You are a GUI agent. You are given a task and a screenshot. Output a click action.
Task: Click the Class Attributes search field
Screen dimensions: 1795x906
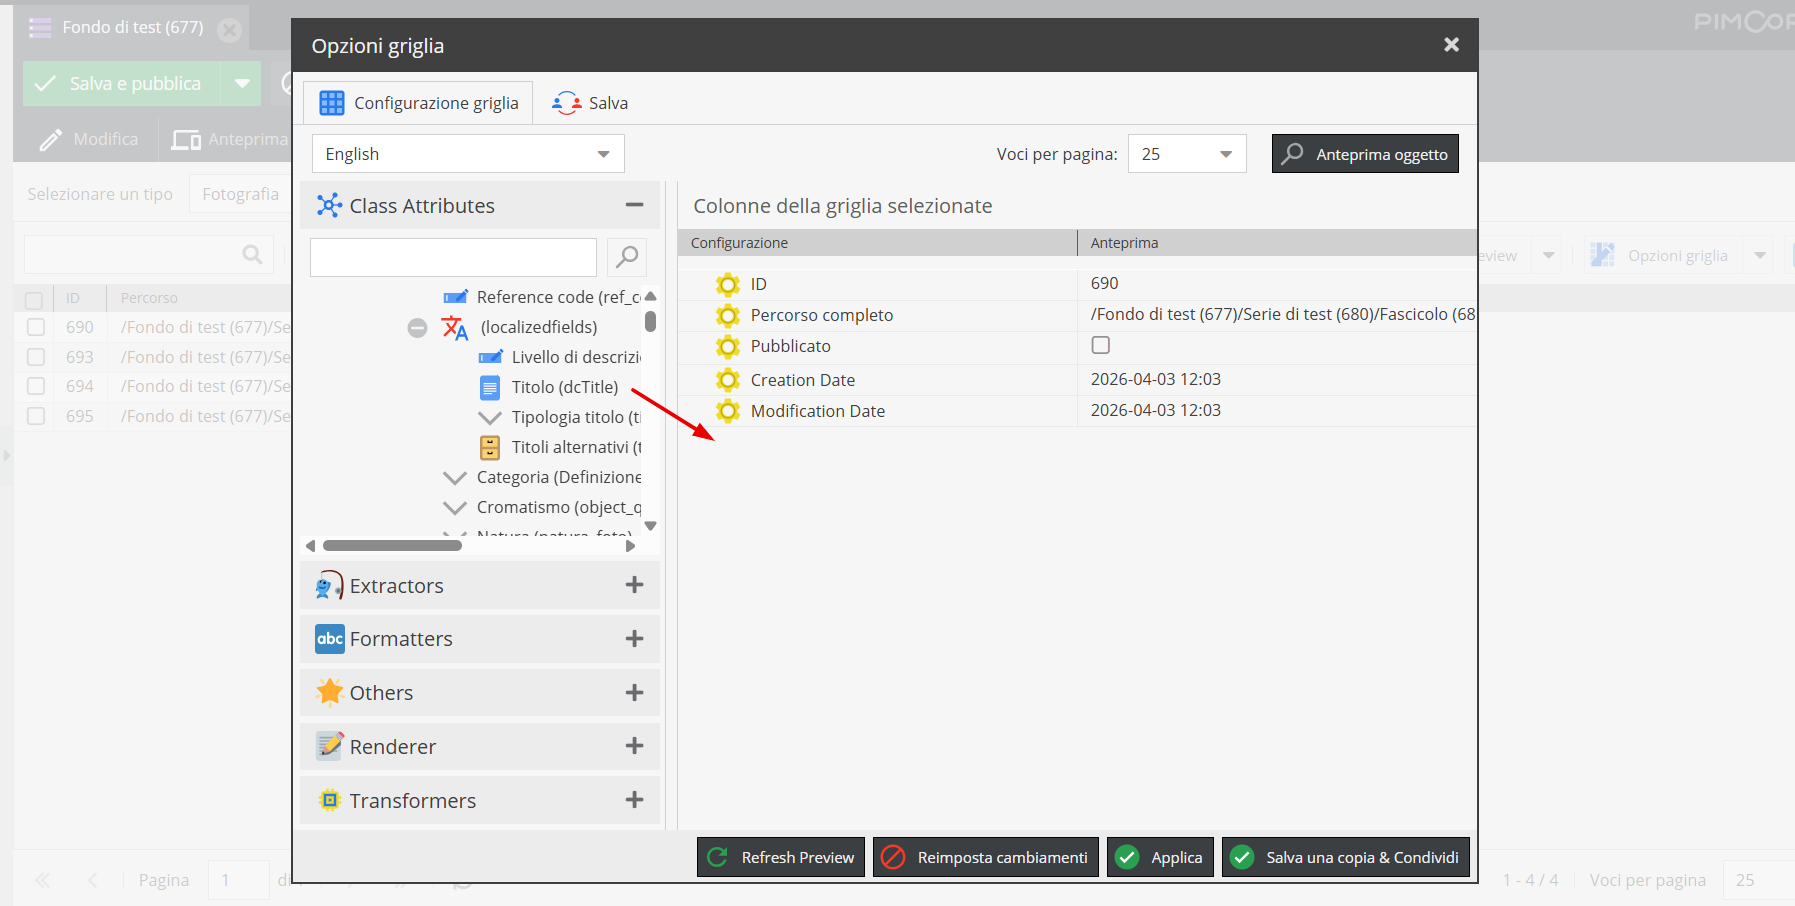click(x=453, y=257)
